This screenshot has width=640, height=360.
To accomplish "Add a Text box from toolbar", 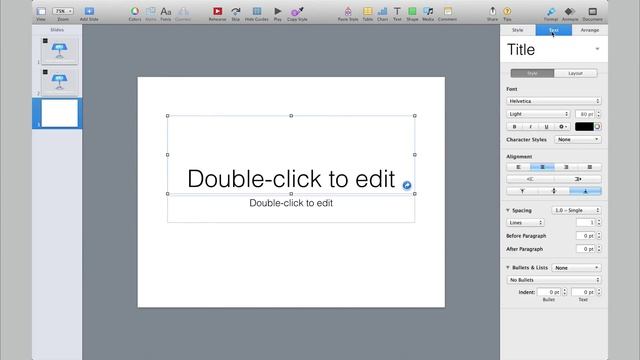I will [x=397, y=11].
